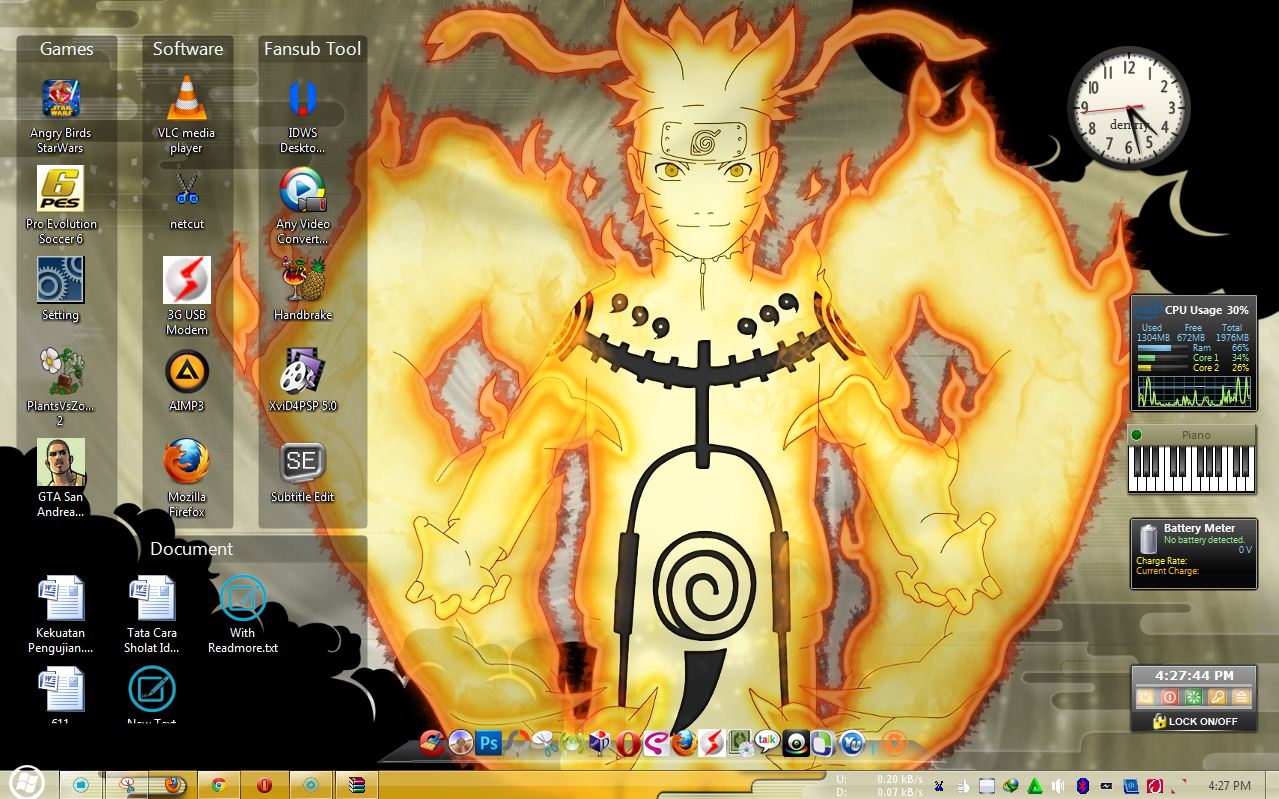Open Snipping Tool scissors in dock
This screenshot has width=1279, height=799.
(x=544, y=743)
